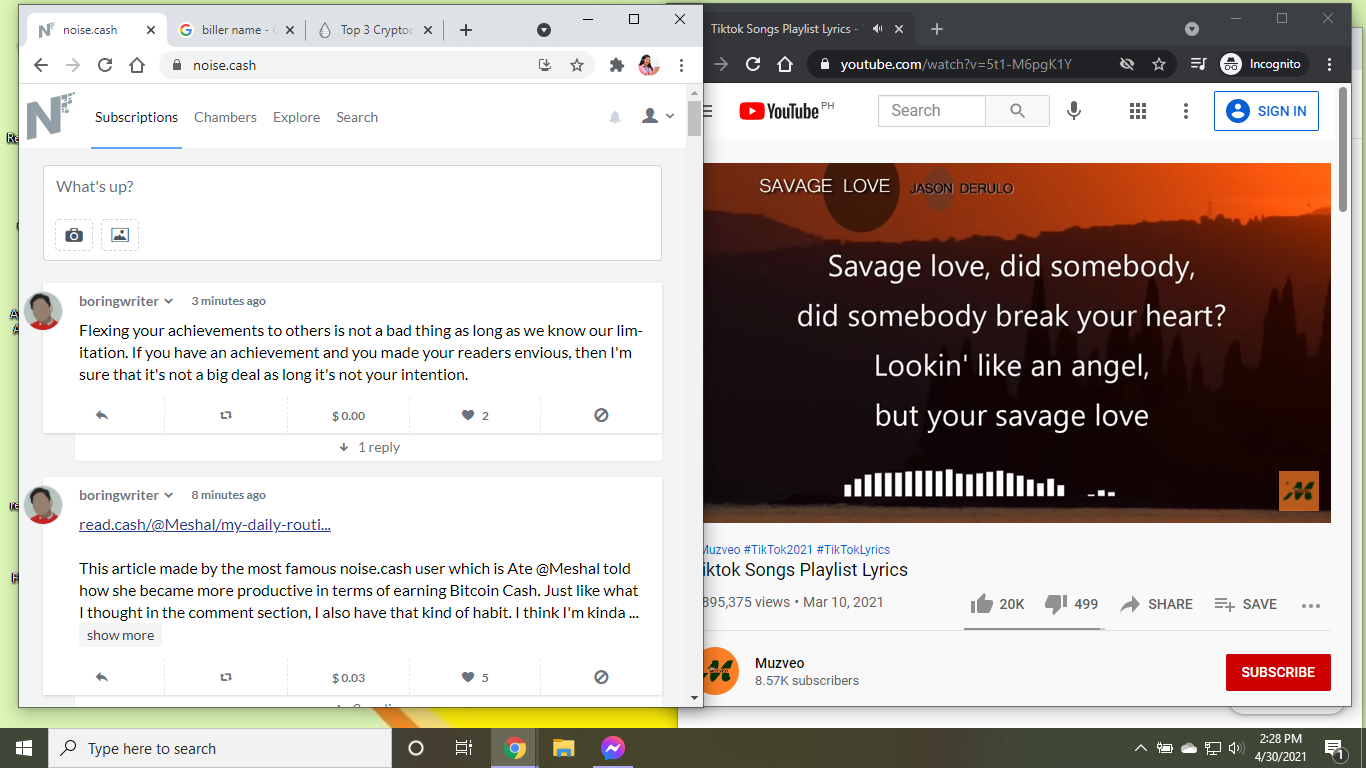Click the more actions dots below video
Screen dimensions: 1366x768
click(1311, 604)
